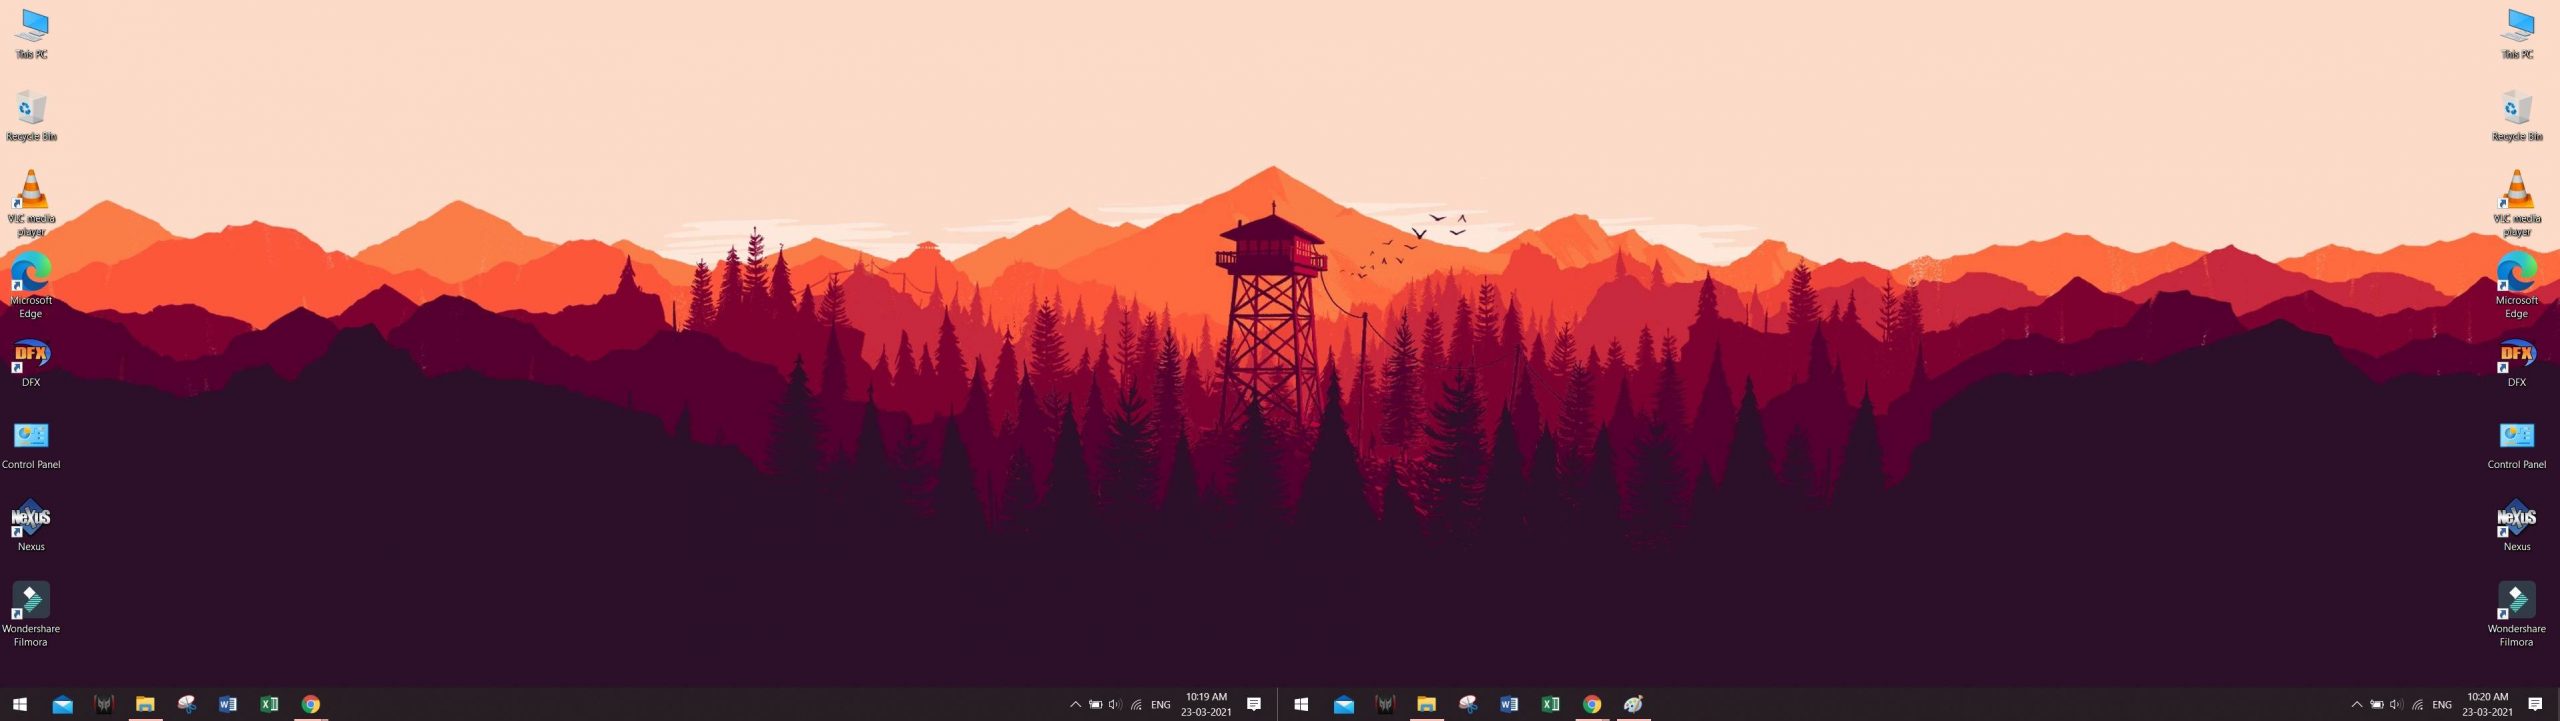Launch Word from the 10:19 AM taskbar
Image resolution: width=2560 pixels, height=721 pixels.
[x=228, y=704]
